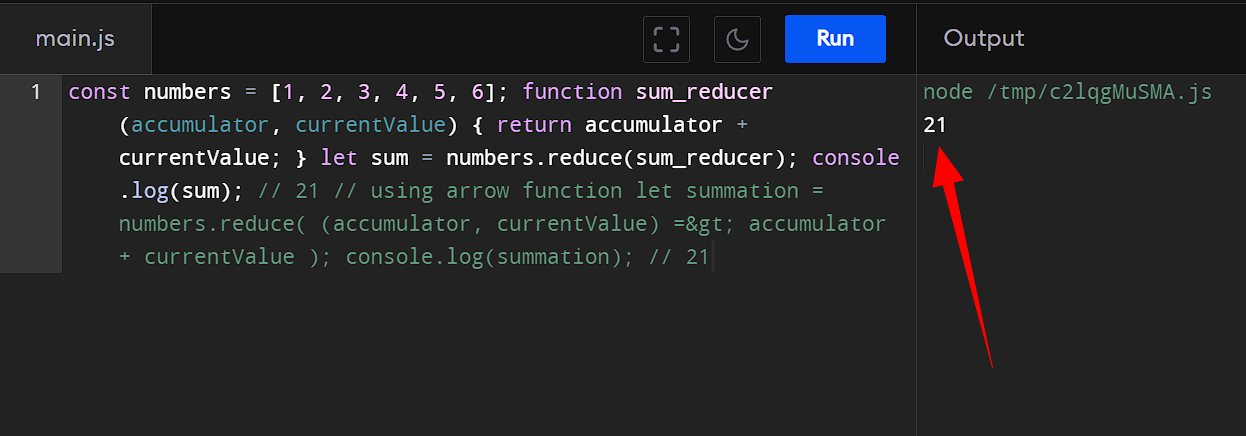Select the main.js file tab
Screen dimensions: 1246x436
[x=75, y=39]
